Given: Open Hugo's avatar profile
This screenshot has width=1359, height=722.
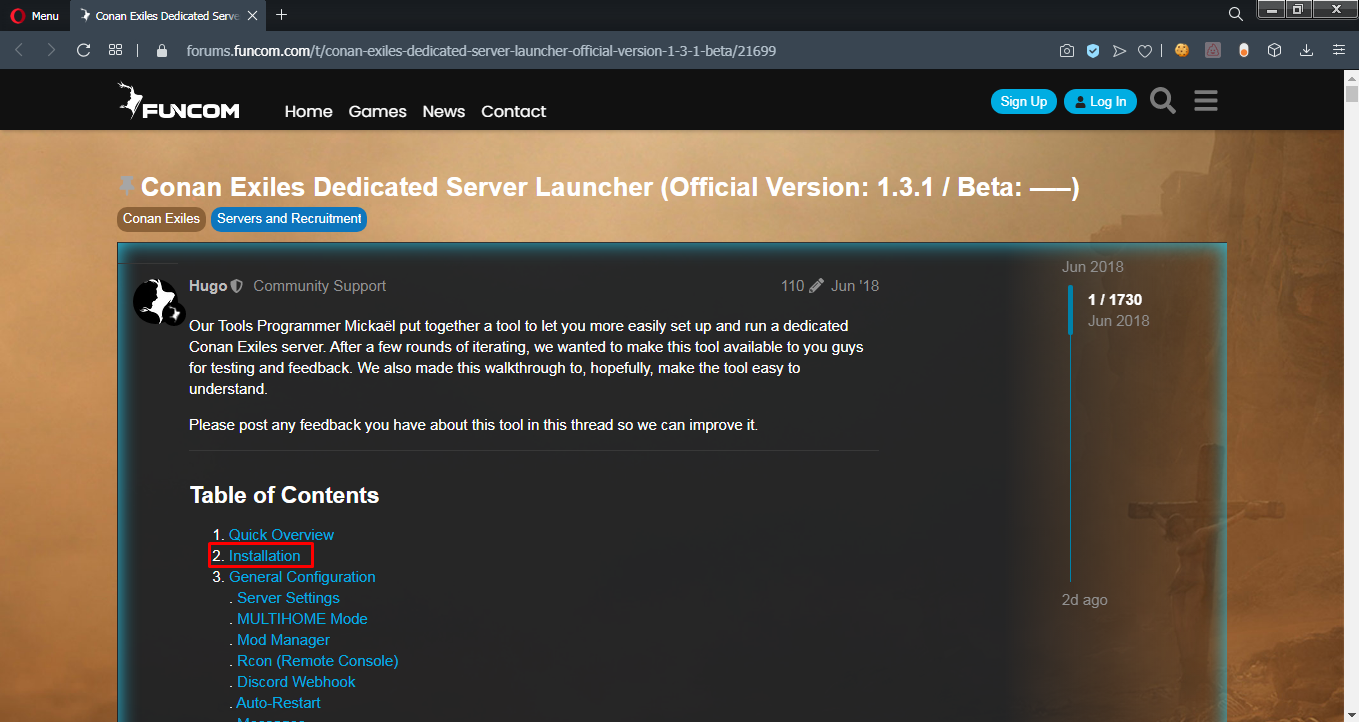Looking at the screenshot, I should [x=156, y=300].
